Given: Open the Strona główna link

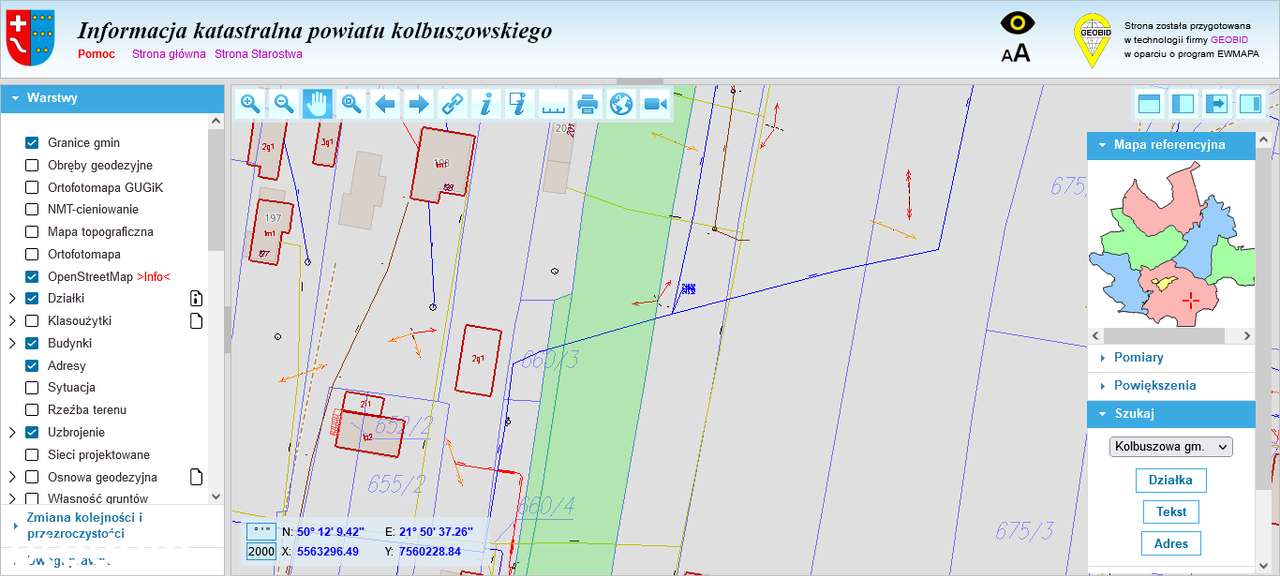Looking at the screenshot, I should click(169, 54).
